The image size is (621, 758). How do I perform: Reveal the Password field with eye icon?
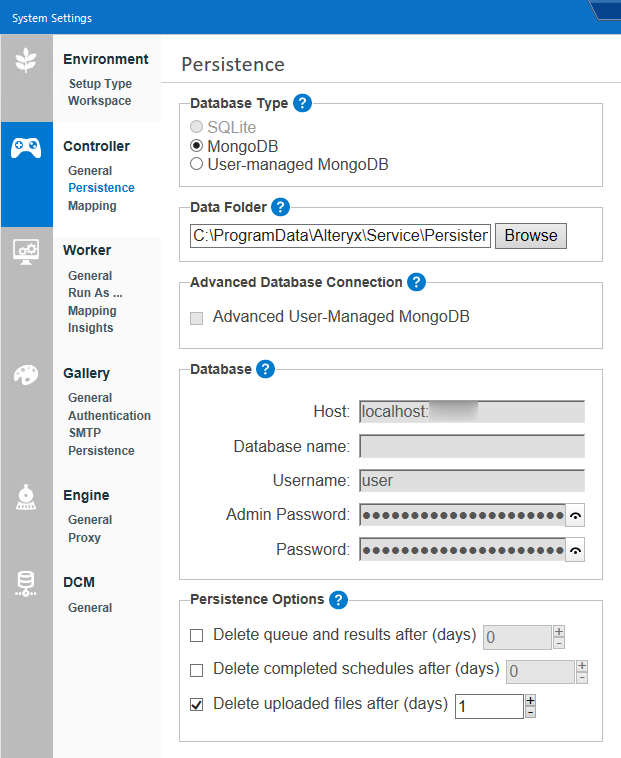(x=575, y=550)
